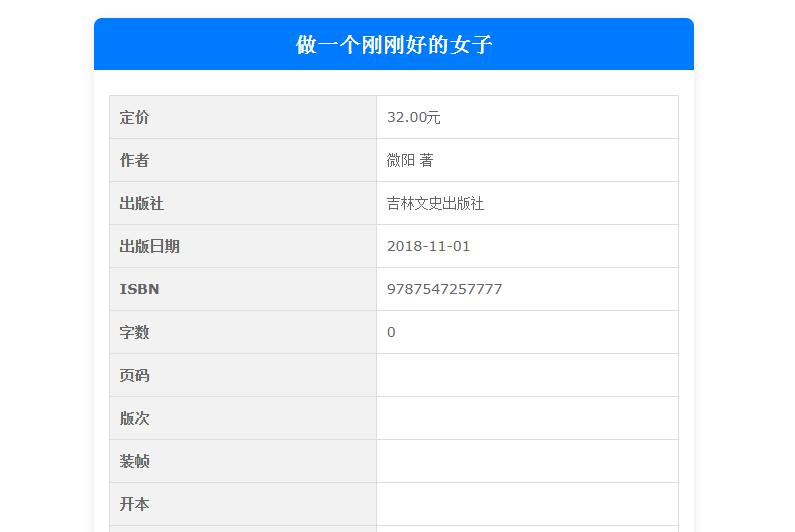Screen dimensions: 795x532
Task: Click the publisher name '吉林文史出版社'
Action: click(x=435, y=204)
